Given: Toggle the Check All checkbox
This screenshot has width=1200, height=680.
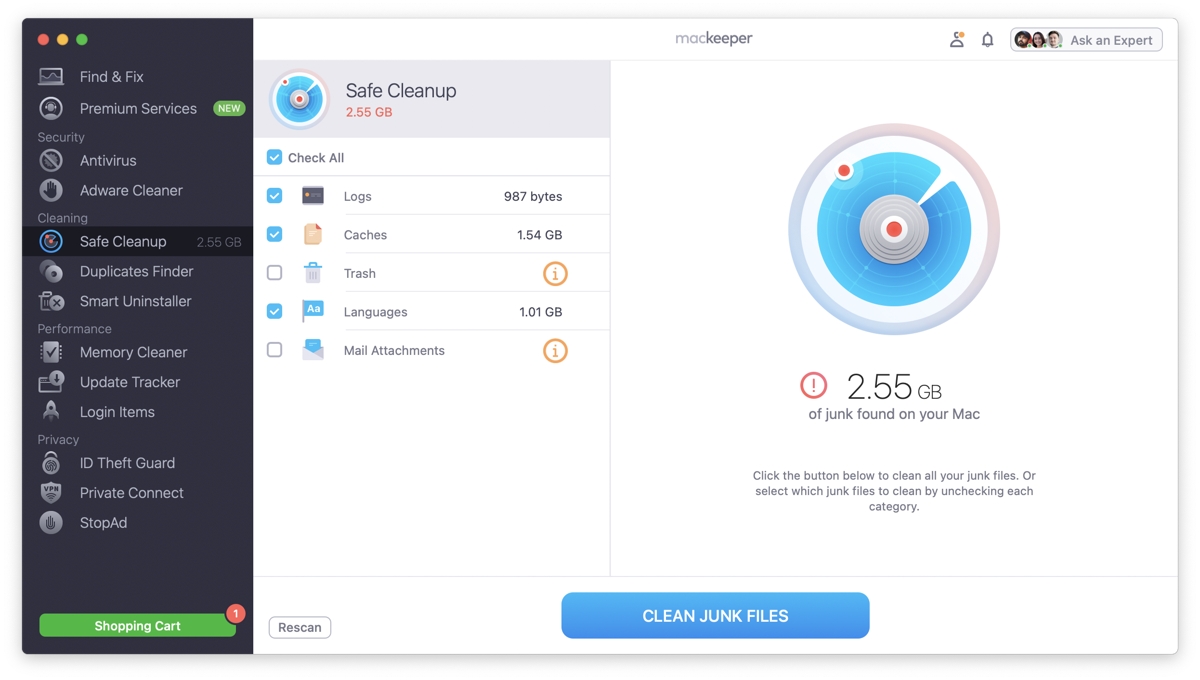Looking at the screenshot, I should click(274, 157).
